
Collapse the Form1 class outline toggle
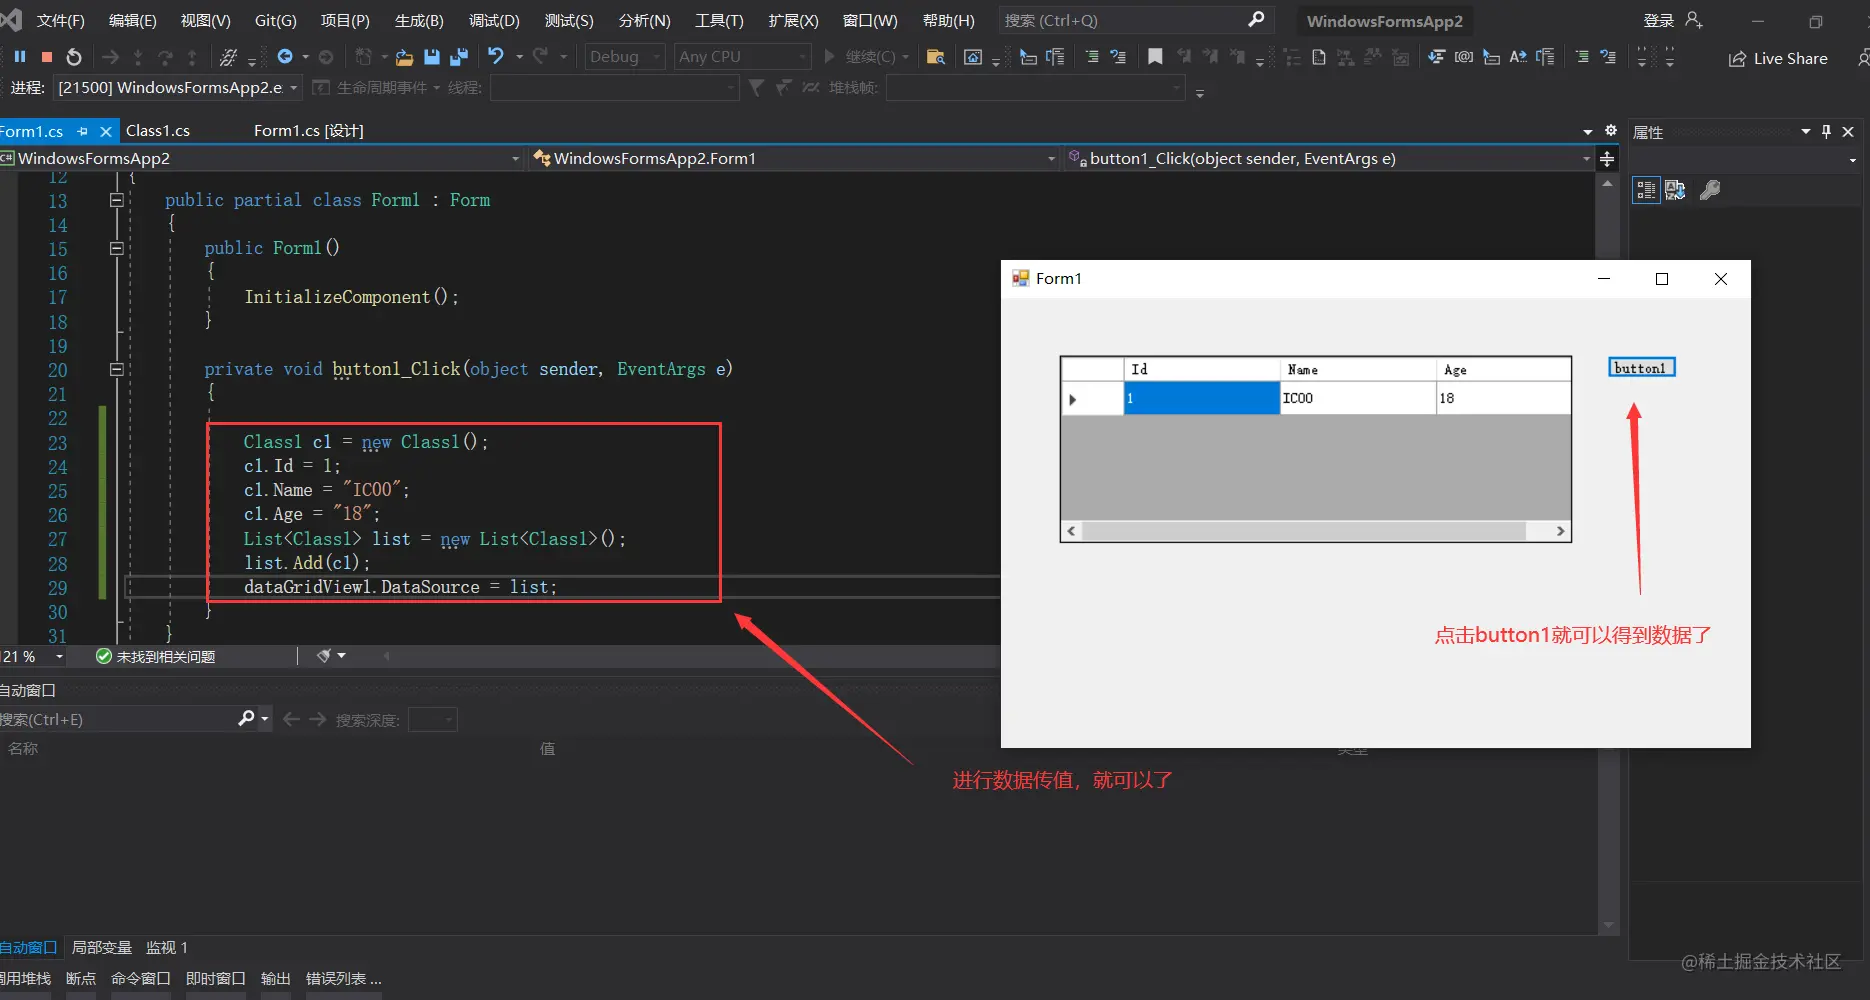117,200
